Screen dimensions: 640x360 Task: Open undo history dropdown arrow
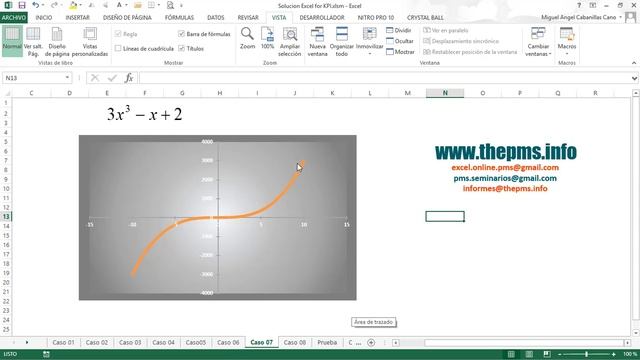click(x=43, y=5)
